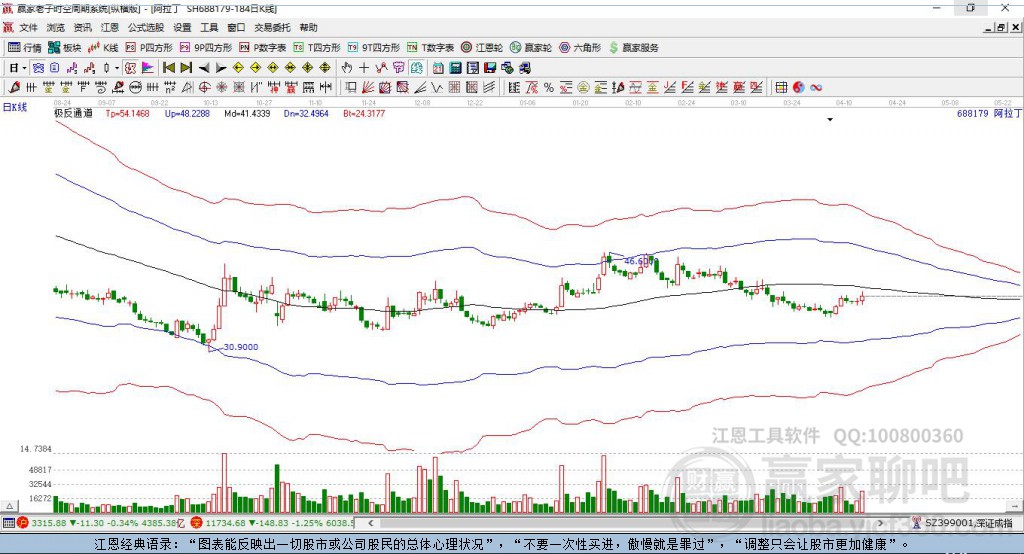
Task: Launch the 赢家轮 wheel tool
Action: click(x=531, y=48)
